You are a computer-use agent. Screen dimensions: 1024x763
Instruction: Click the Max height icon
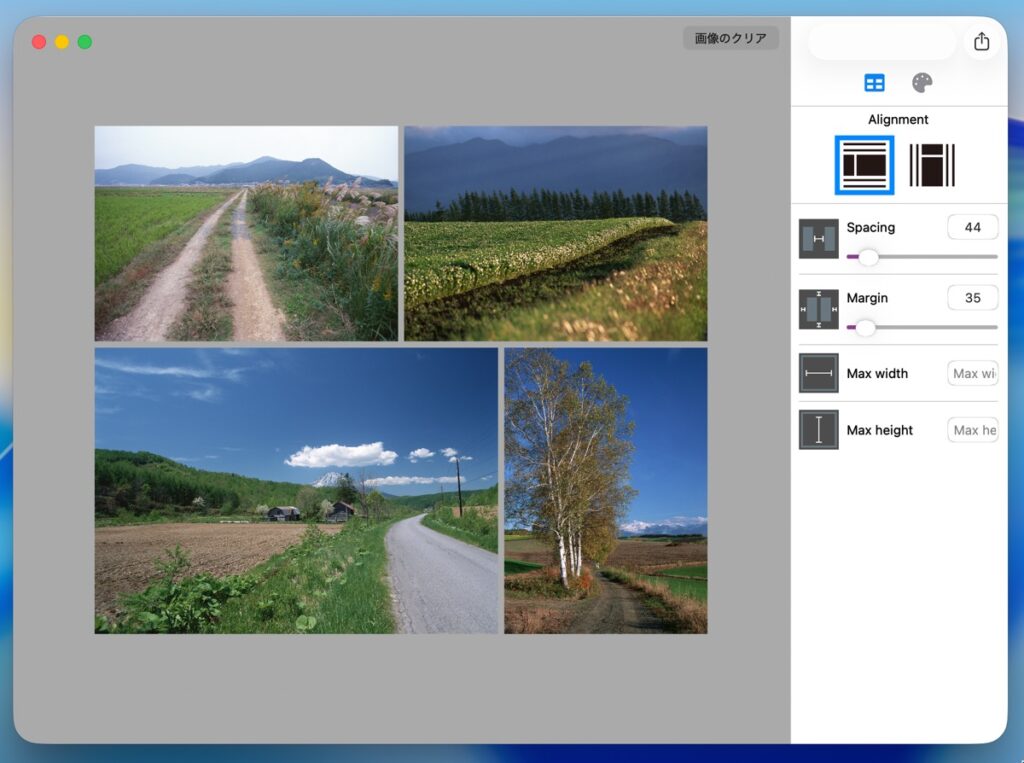click(x=818, y=430)
